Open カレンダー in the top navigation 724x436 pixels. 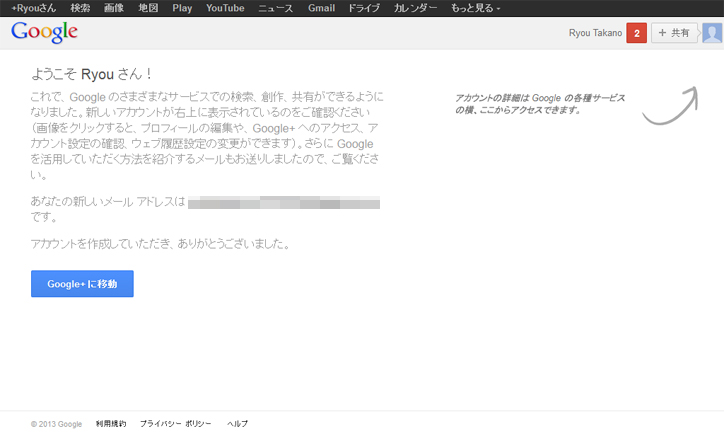tap(415, 8)
